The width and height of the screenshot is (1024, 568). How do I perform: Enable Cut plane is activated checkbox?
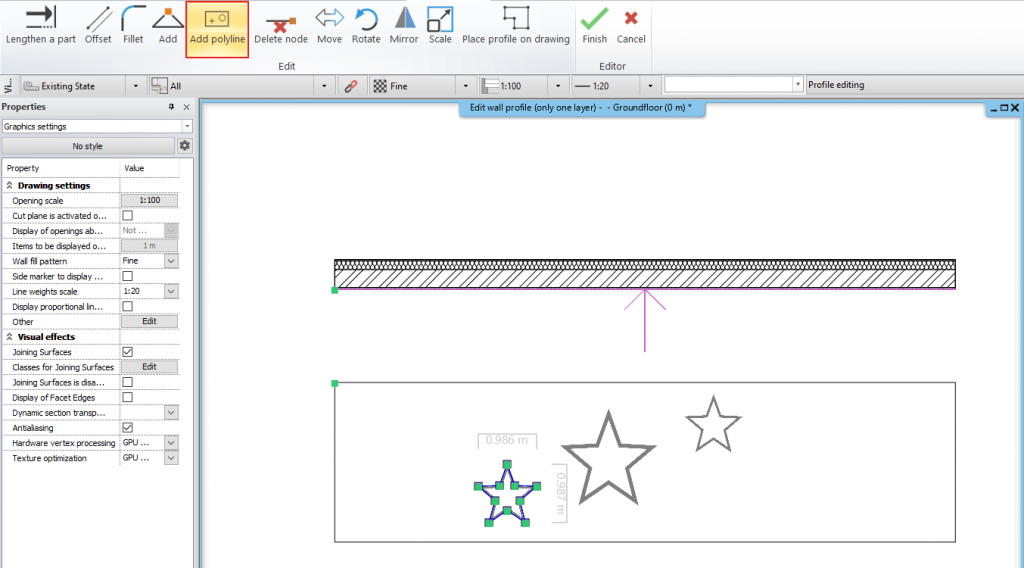click(x=127, y=216)
